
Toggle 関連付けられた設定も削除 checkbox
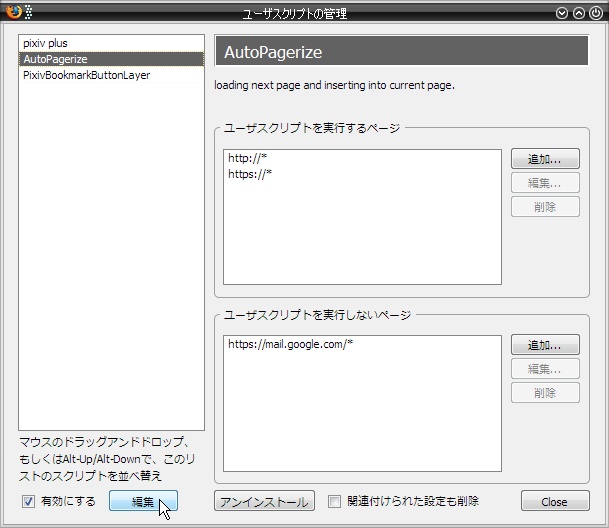tap(334, 501)
